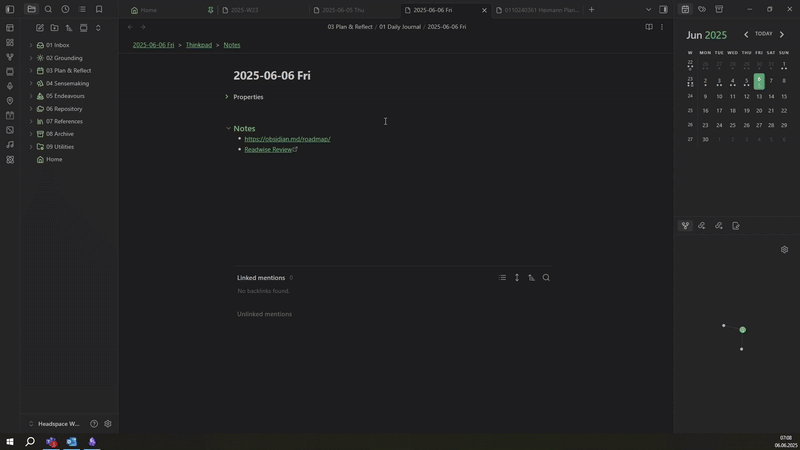Click the calendar ribbon icon in left strip
Image resolution: width=800 pixels, height=450 pixels.
(x=10, y=116)
